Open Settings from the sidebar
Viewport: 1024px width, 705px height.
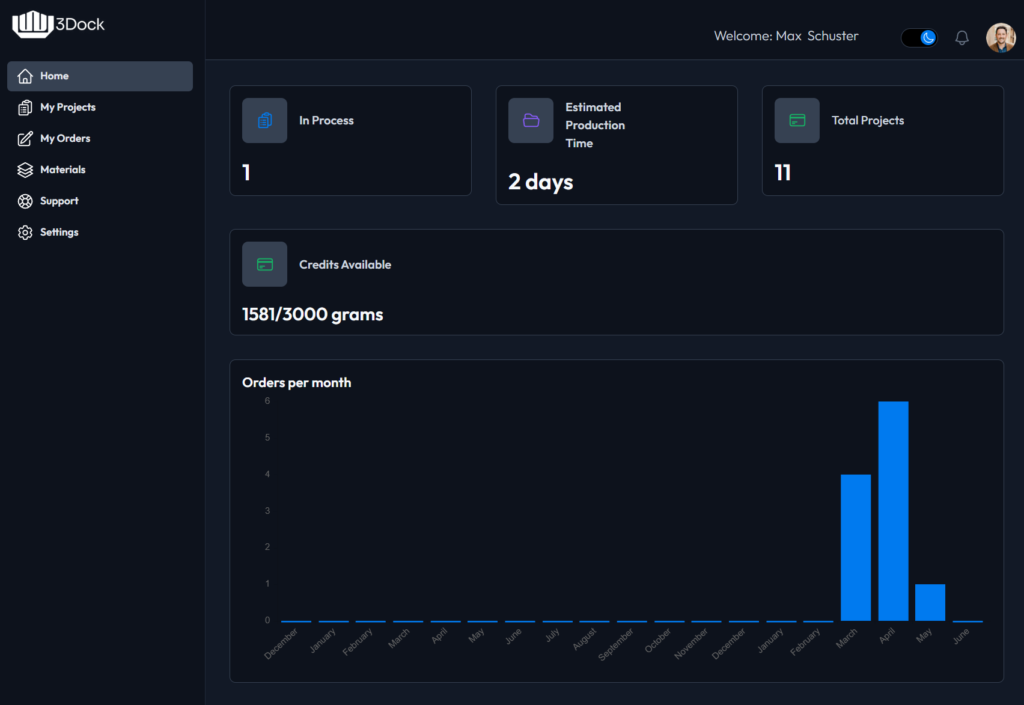(59, 232)
